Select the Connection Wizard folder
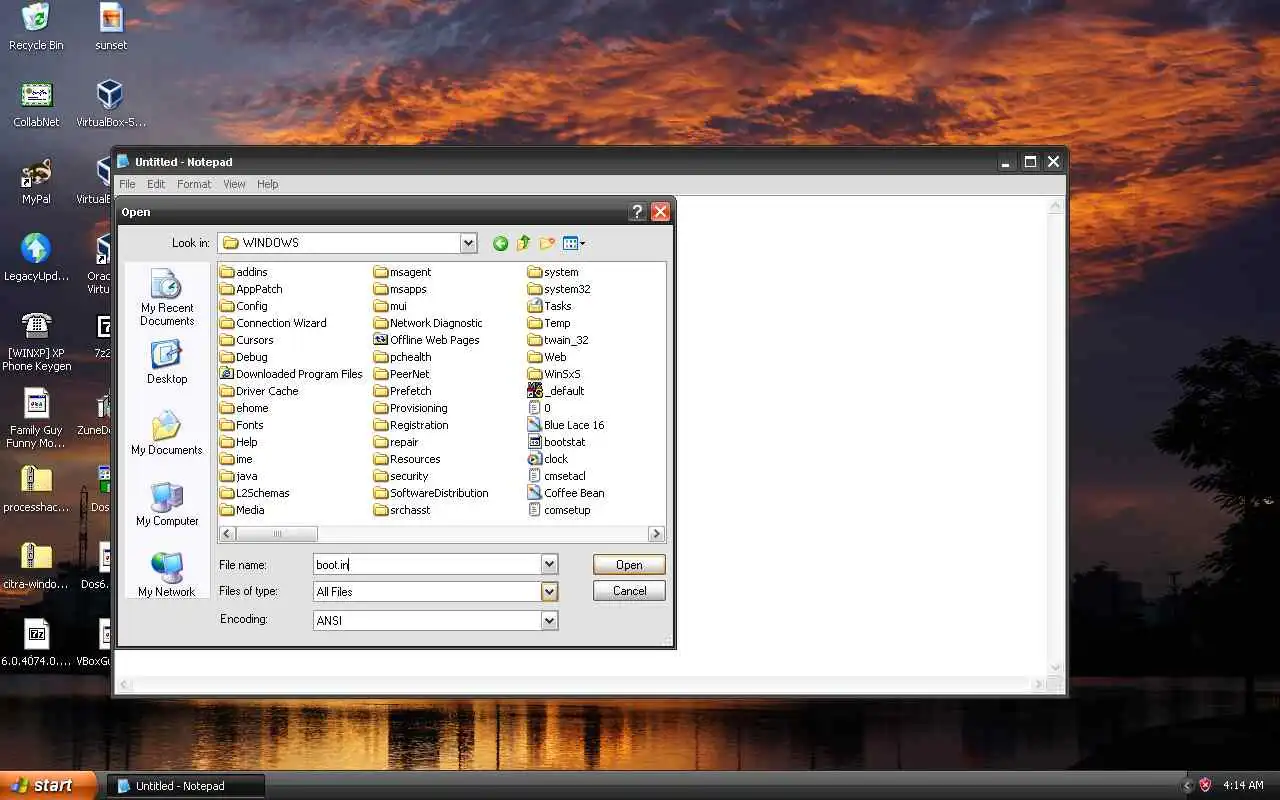1280x800 pixels. pos(273,323)
